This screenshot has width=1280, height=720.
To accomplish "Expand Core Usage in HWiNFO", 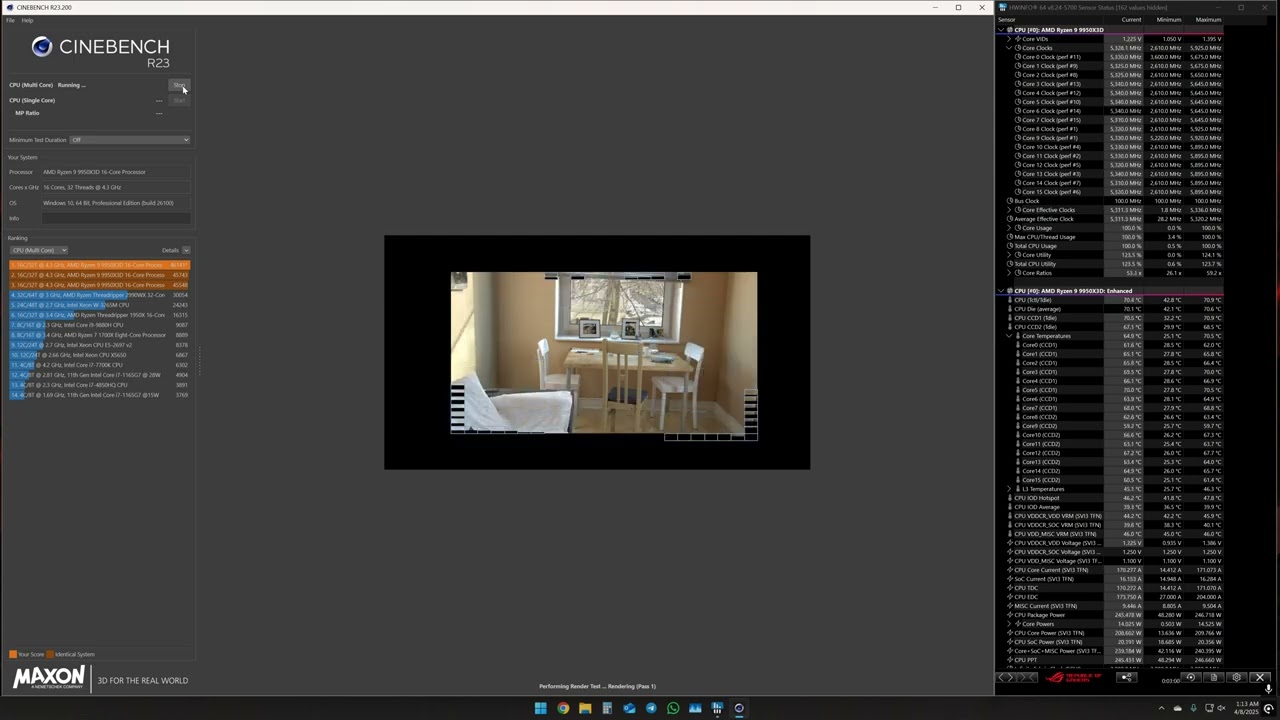I will click(x=1010, y=228).
